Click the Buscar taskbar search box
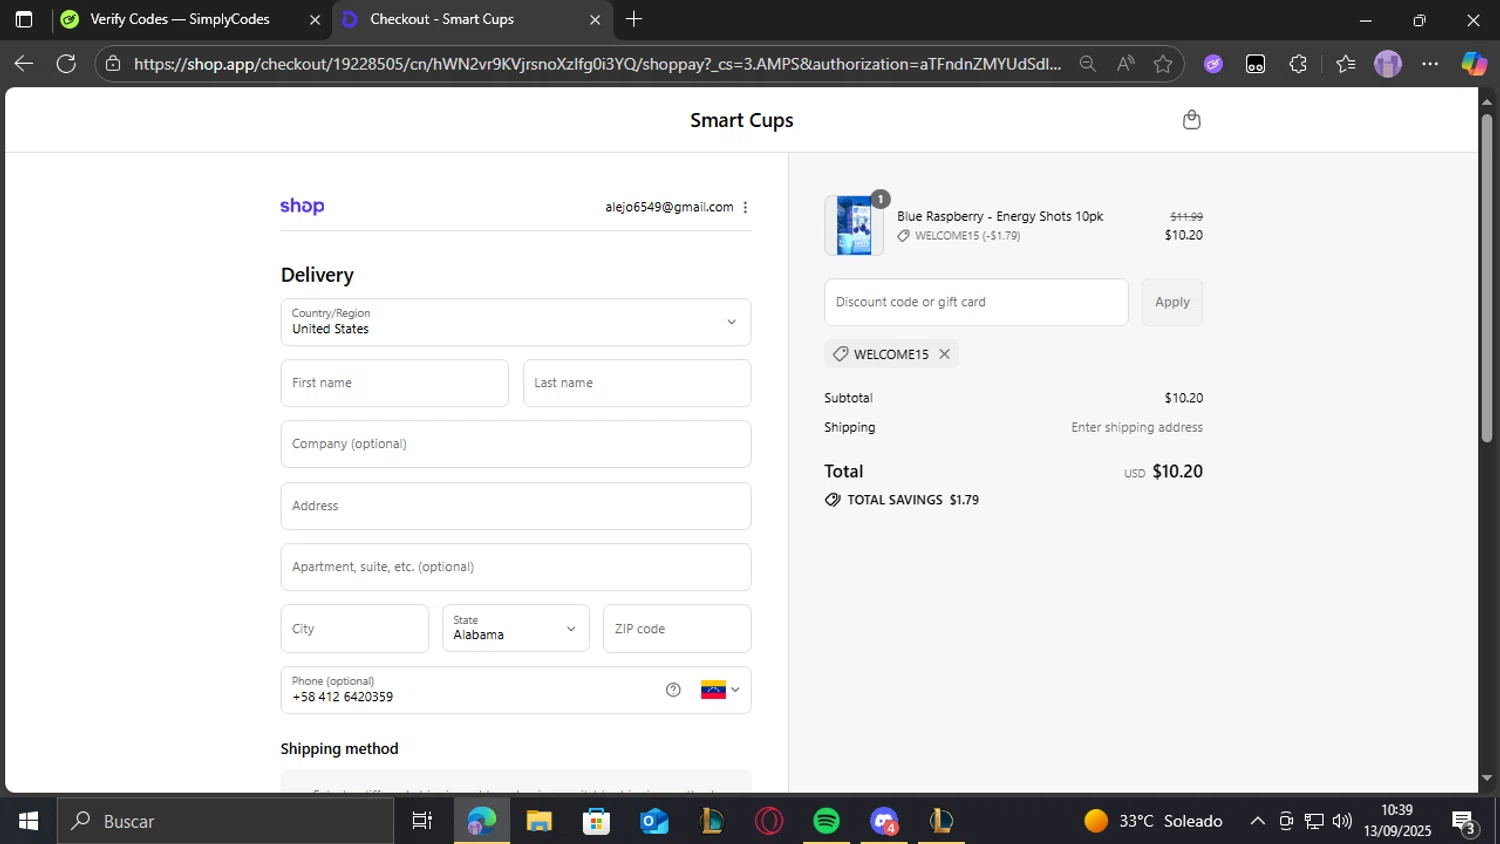This screenshot has height=844, width=1500. [225, 821]
